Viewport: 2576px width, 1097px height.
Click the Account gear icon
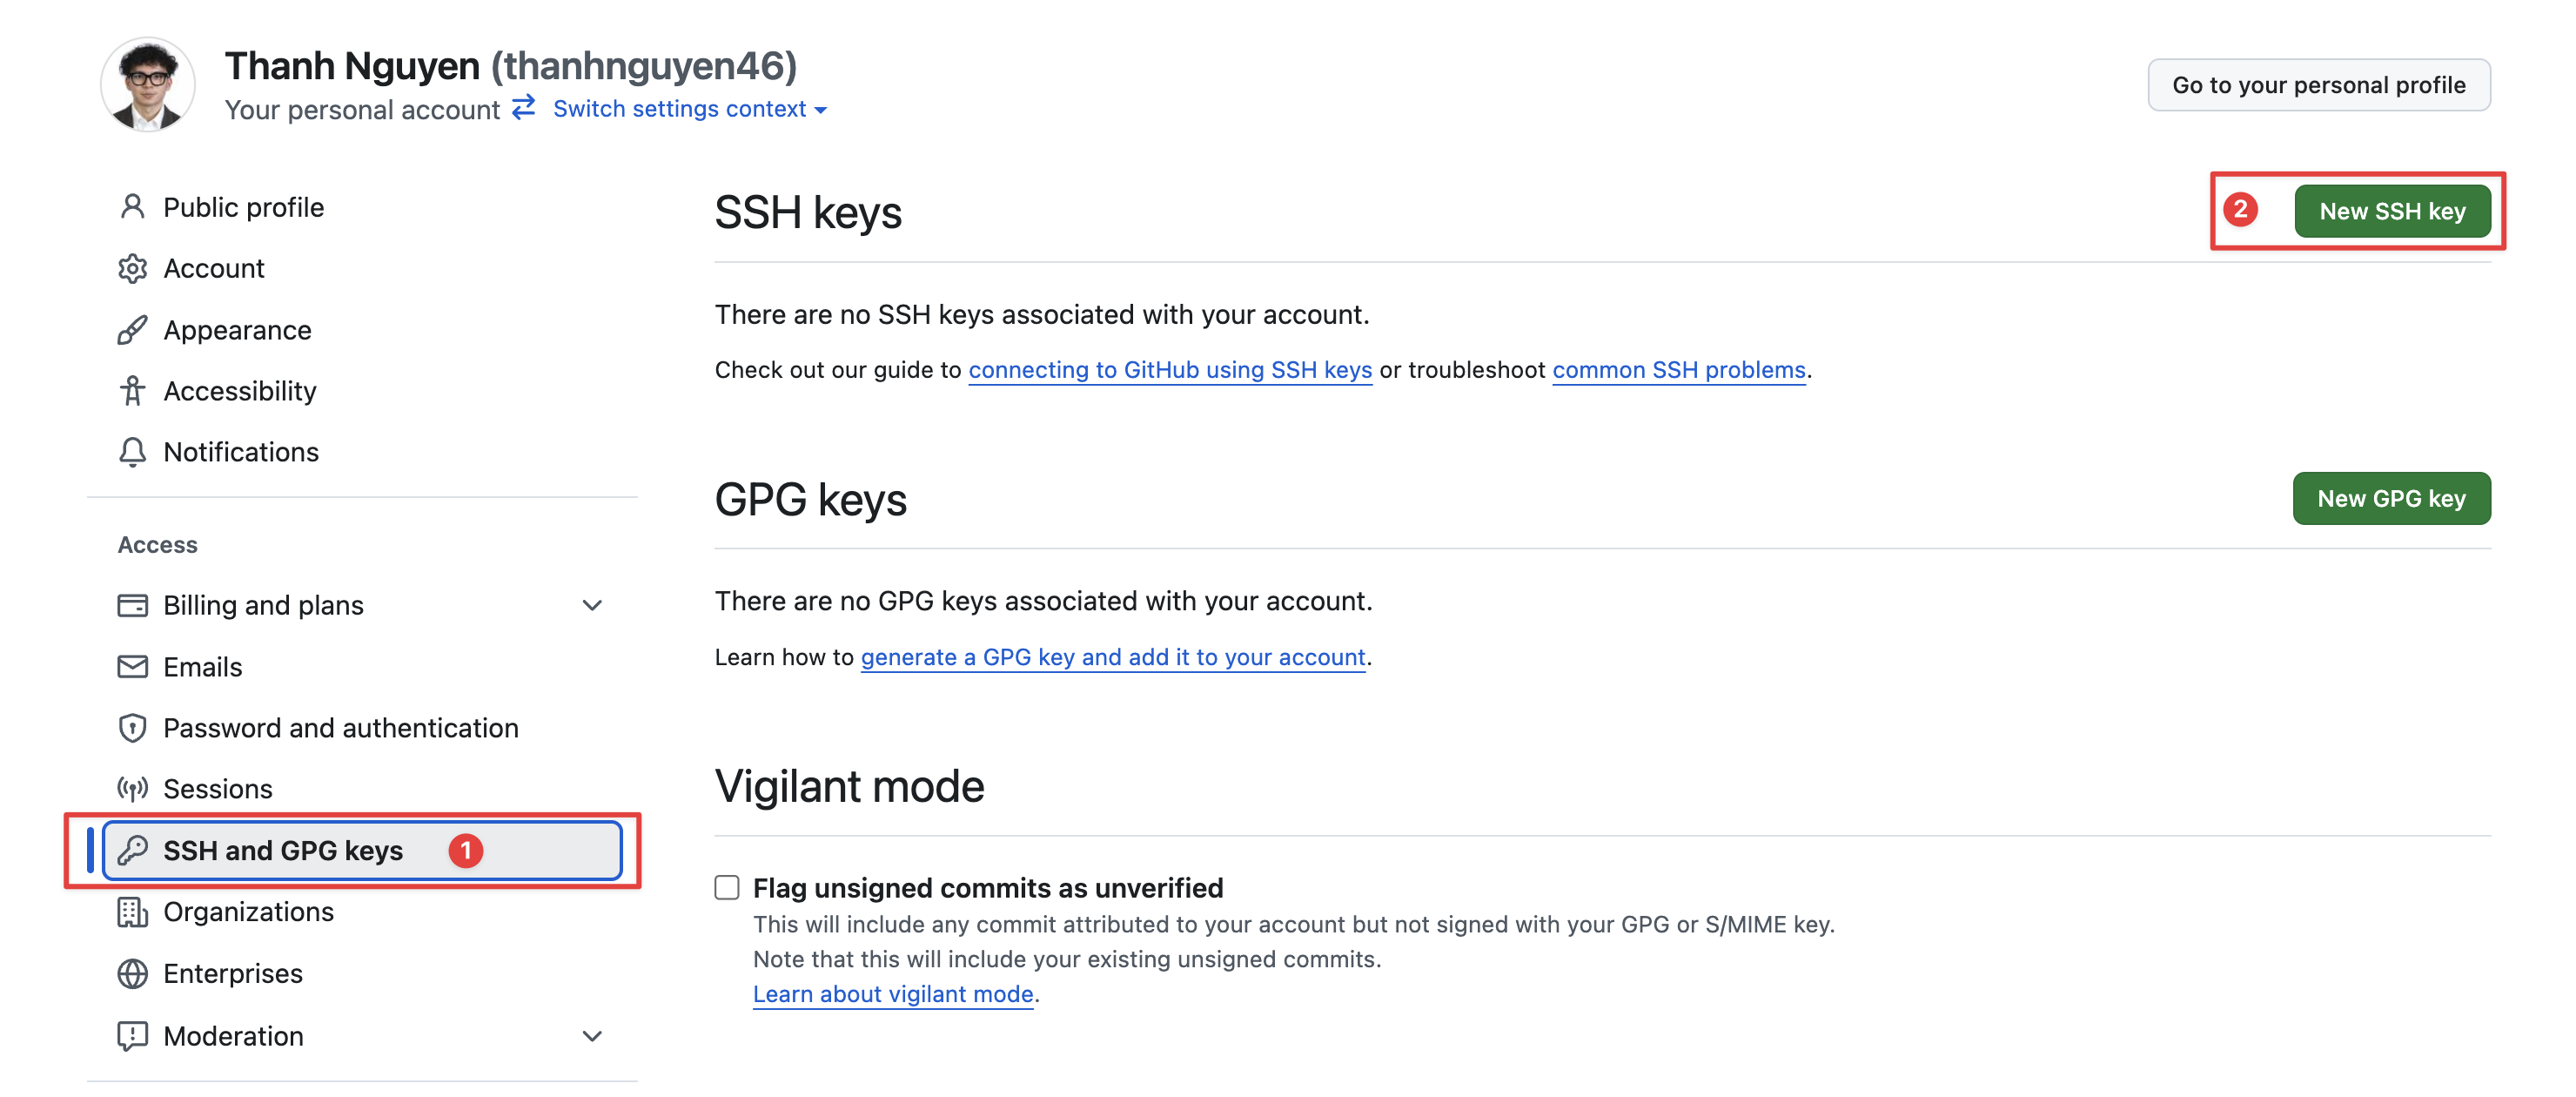click(132, 268)
